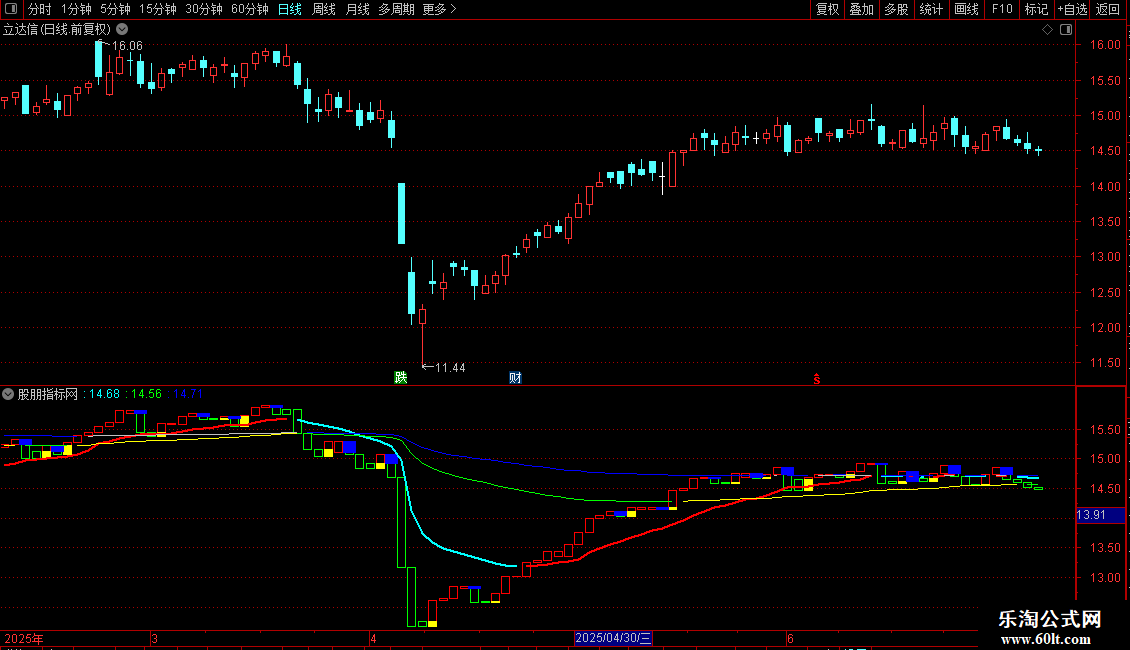Click the green indicator value 14.56
The width and height of the screenshot is (1130, 650).
[x=146, y=394]
